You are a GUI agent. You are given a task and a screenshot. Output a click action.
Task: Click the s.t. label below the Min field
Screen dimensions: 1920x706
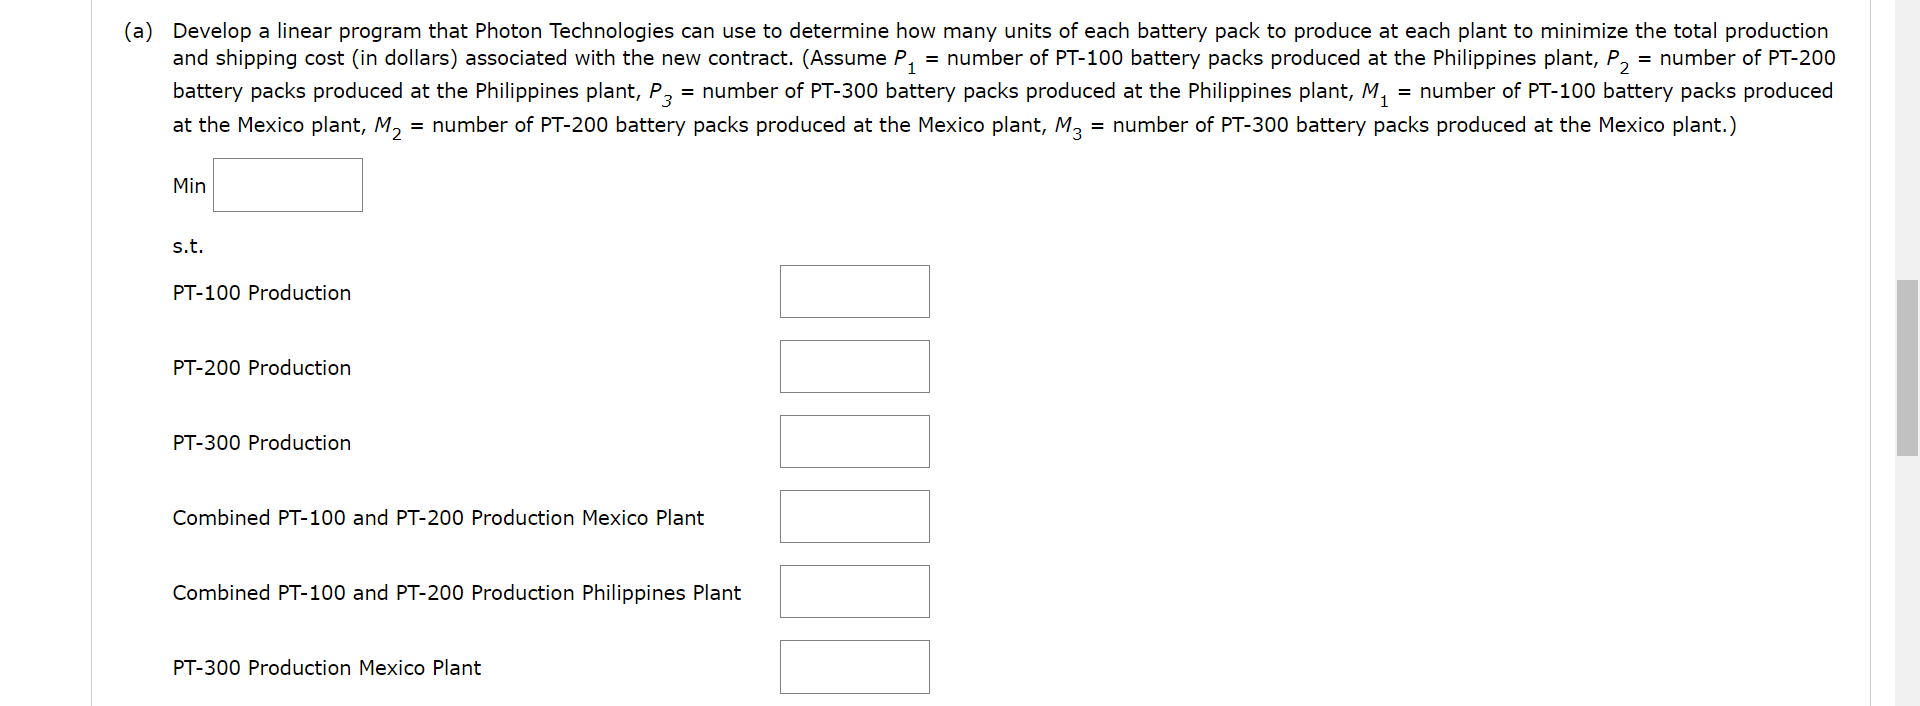point(187,246)
